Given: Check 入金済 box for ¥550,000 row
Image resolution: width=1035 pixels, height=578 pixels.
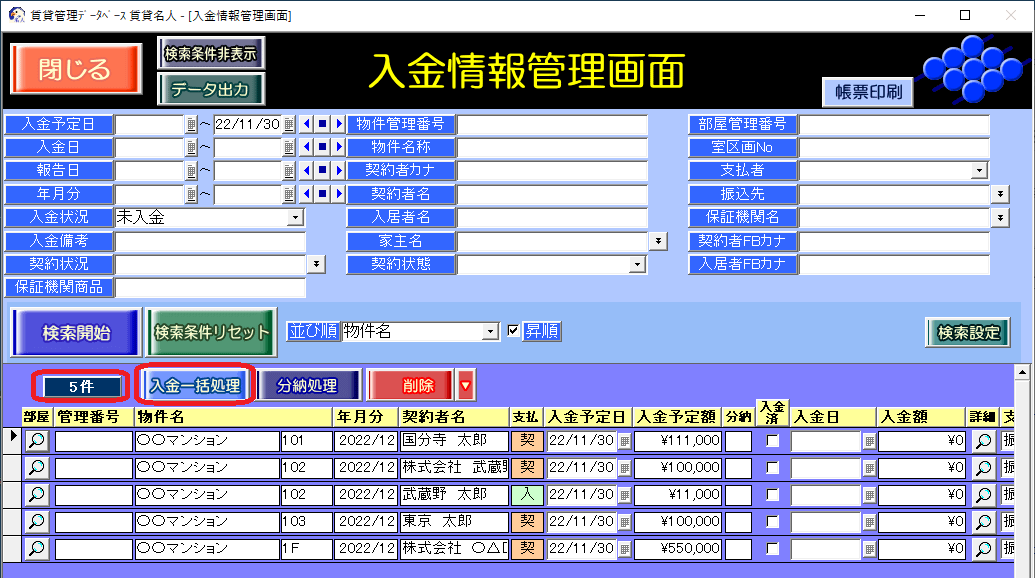Looking at the screenshot, I should coord(773,549).
